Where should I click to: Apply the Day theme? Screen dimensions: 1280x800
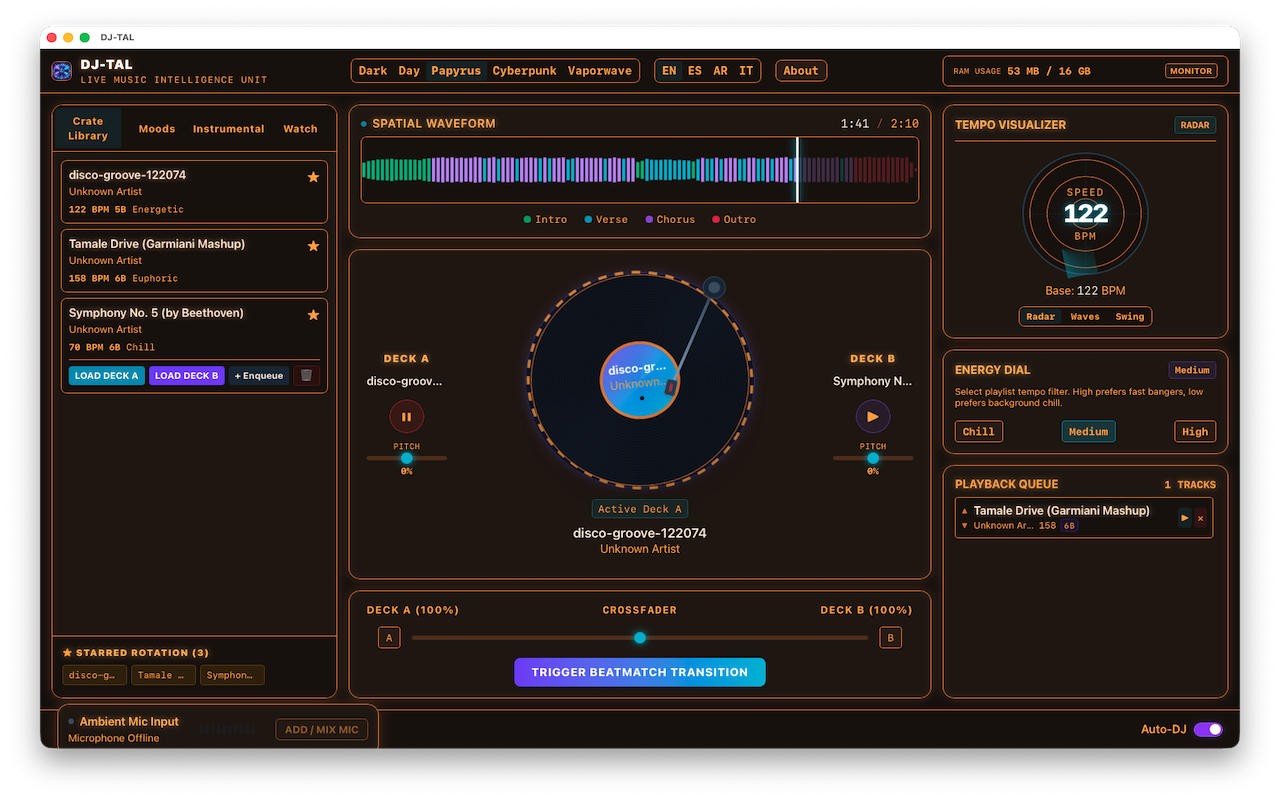tap(409, 71)
